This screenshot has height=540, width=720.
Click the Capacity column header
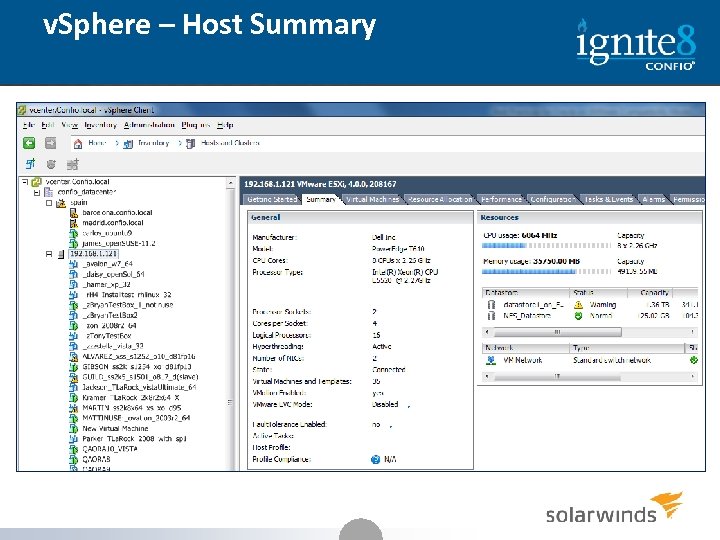pyautogui.click(x=650, y=292)
